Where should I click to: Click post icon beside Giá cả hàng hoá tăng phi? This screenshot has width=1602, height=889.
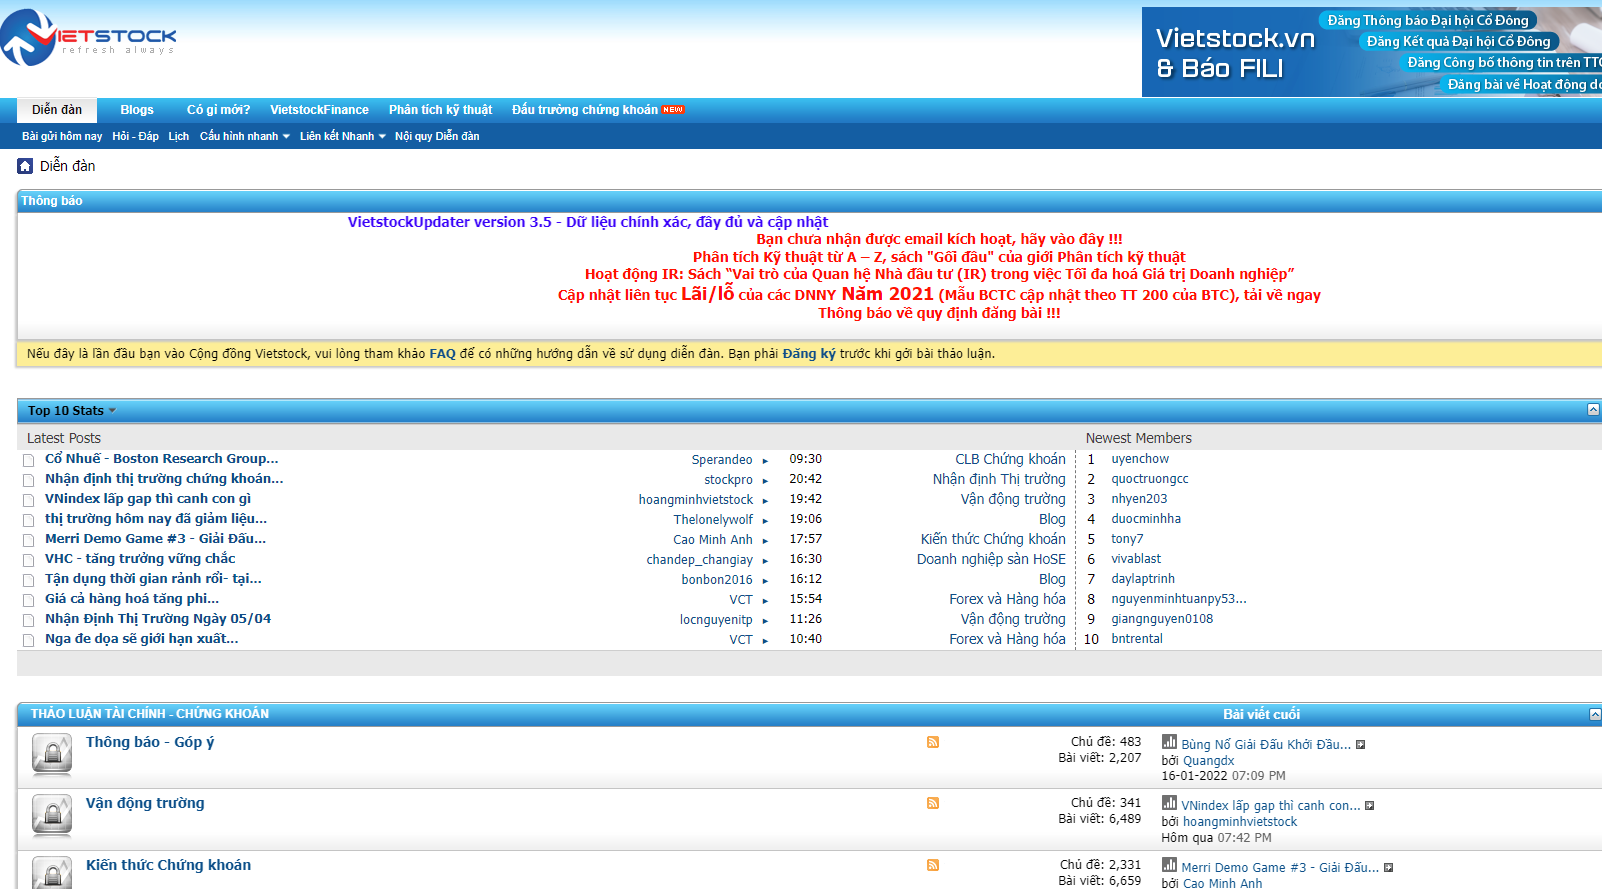(29, 600)
